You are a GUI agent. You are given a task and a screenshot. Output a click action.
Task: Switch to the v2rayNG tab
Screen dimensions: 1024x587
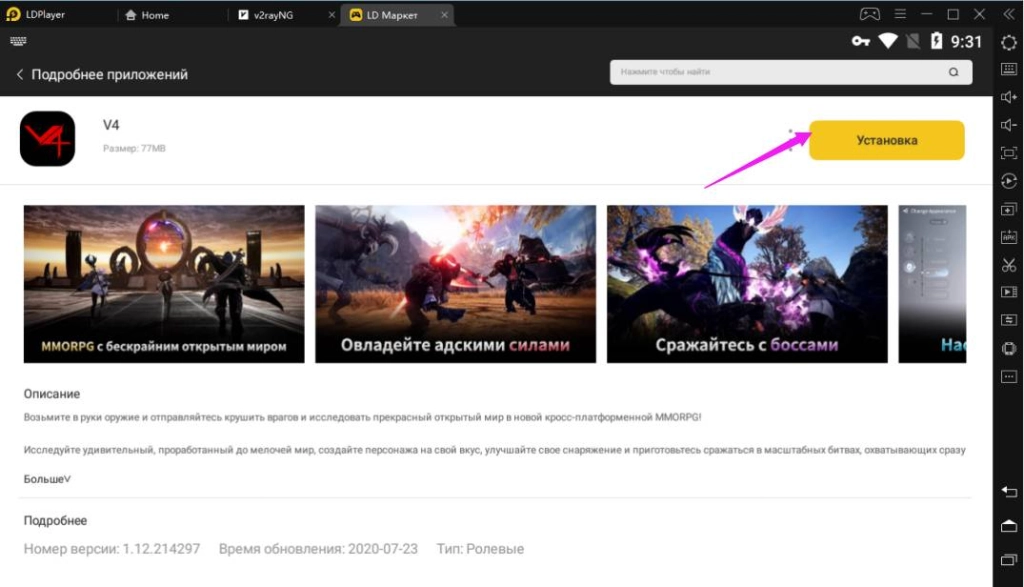pyautogui.click(x=273, y=15)
